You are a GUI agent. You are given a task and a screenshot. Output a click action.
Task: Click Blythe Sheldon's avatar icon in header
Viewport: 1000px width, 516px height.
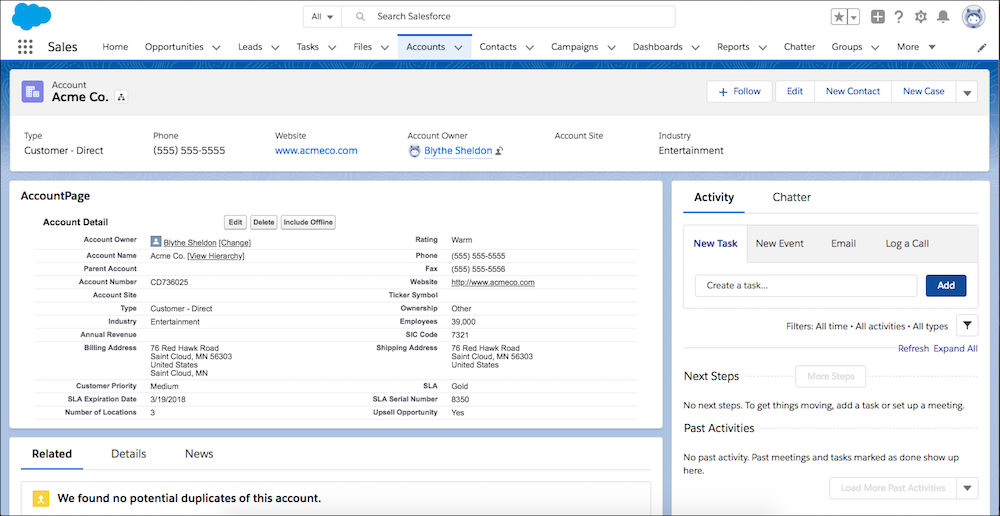click(415, 151)
